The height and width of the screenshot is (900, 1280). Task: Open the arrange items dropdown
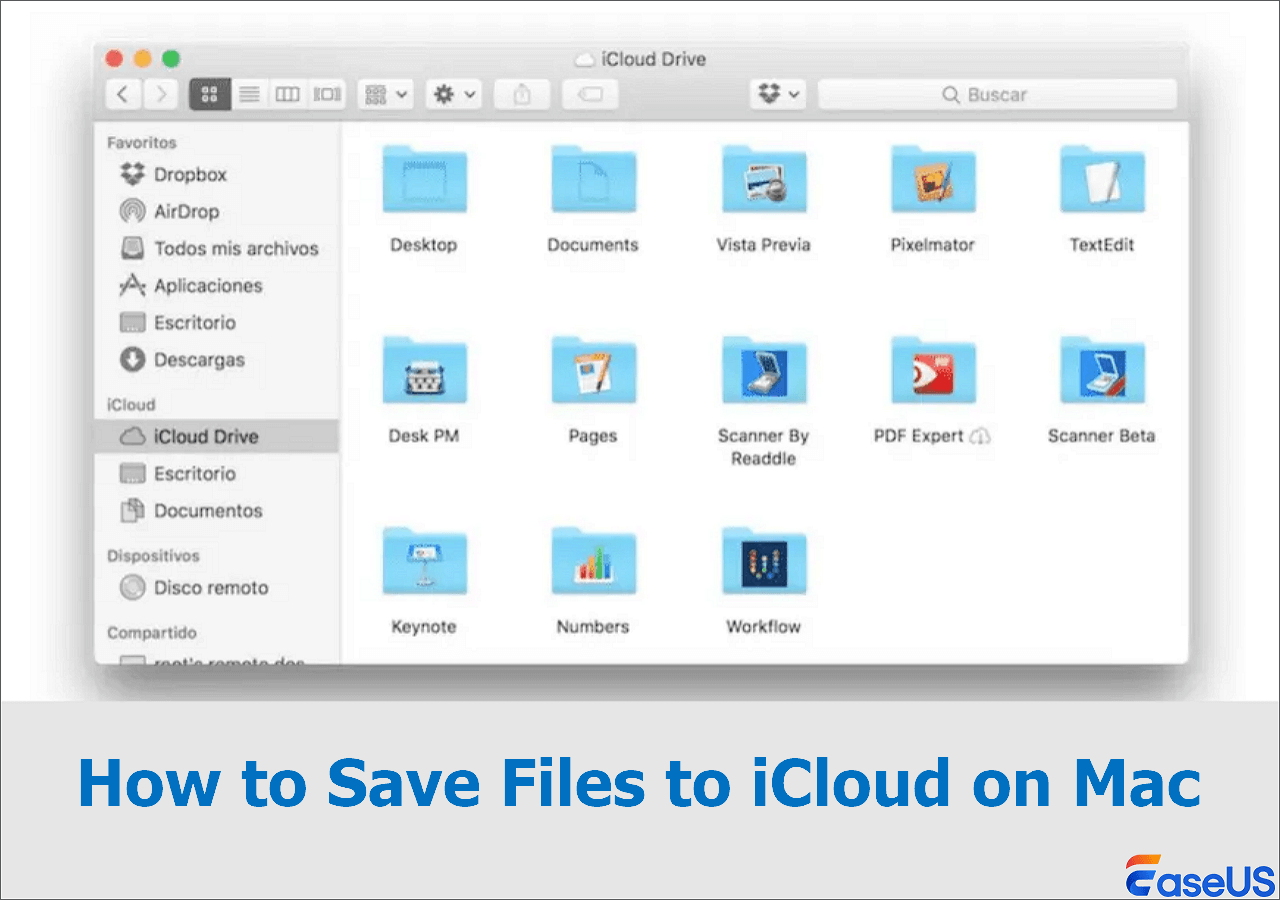(x=385, y=94)
